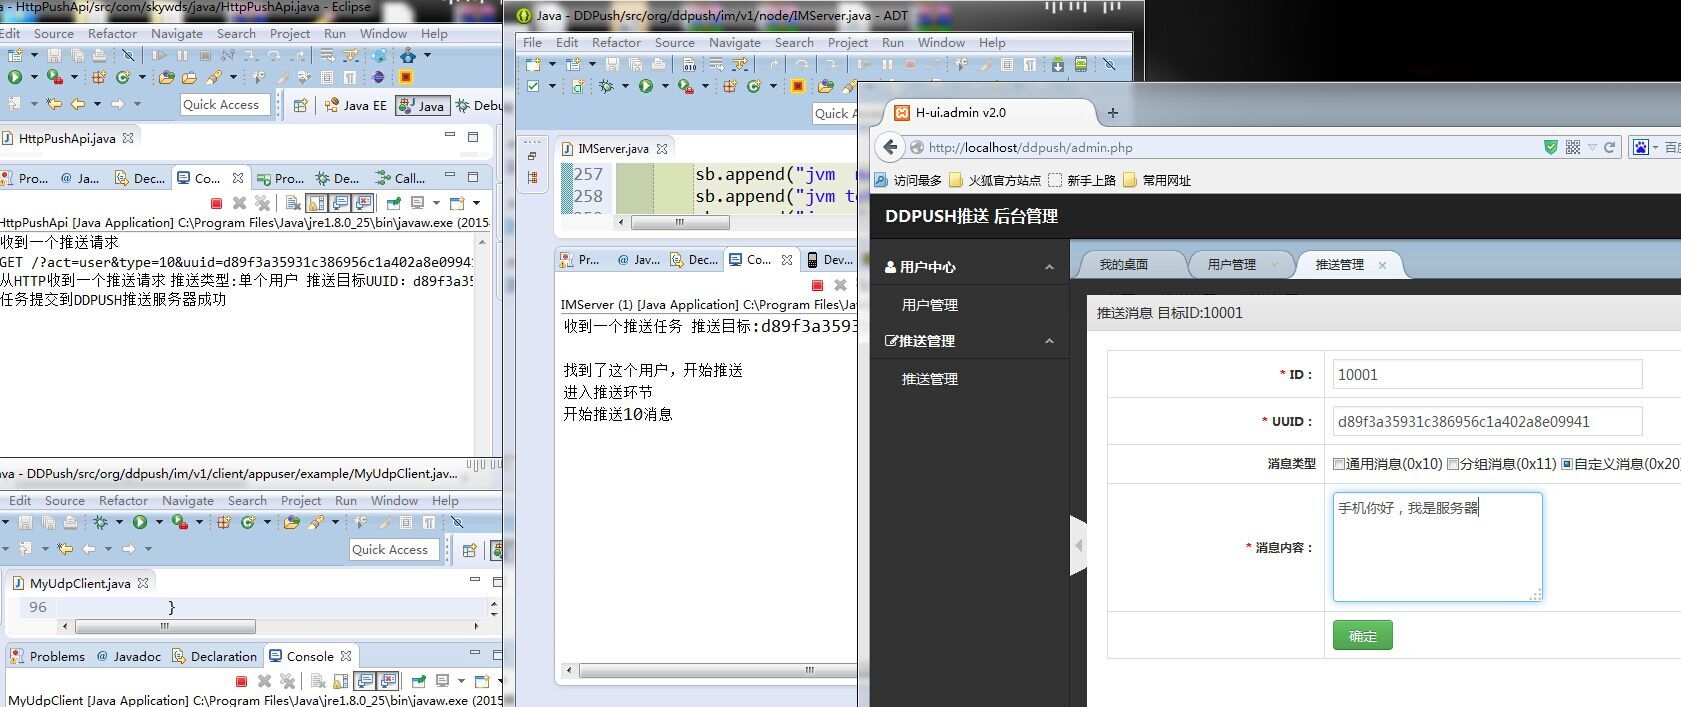Open Project menu in MyUdpClient Eclipse window
This screenshot has width=1681, height=707.
click(301, 501)
